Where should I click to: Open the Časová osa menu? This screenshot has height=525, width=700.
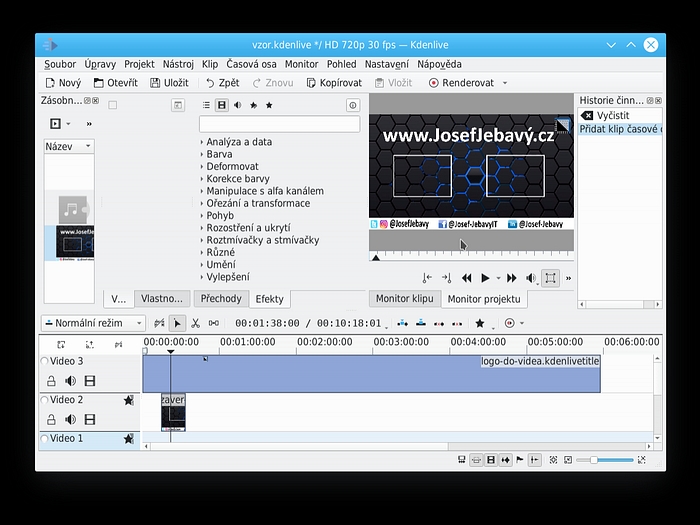(251, 64)
